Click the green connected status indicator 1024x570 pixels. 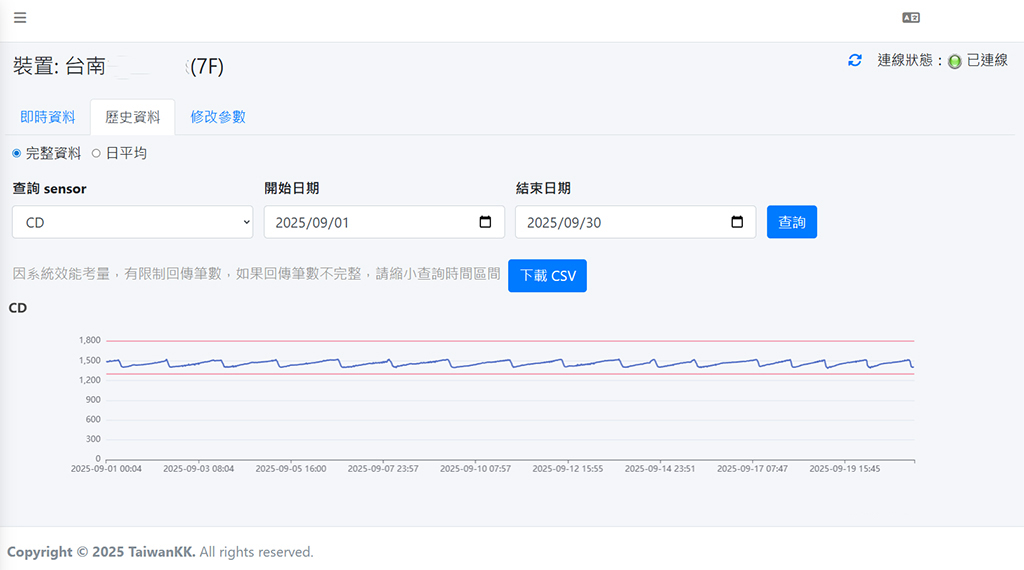click(x=954, y=62)
